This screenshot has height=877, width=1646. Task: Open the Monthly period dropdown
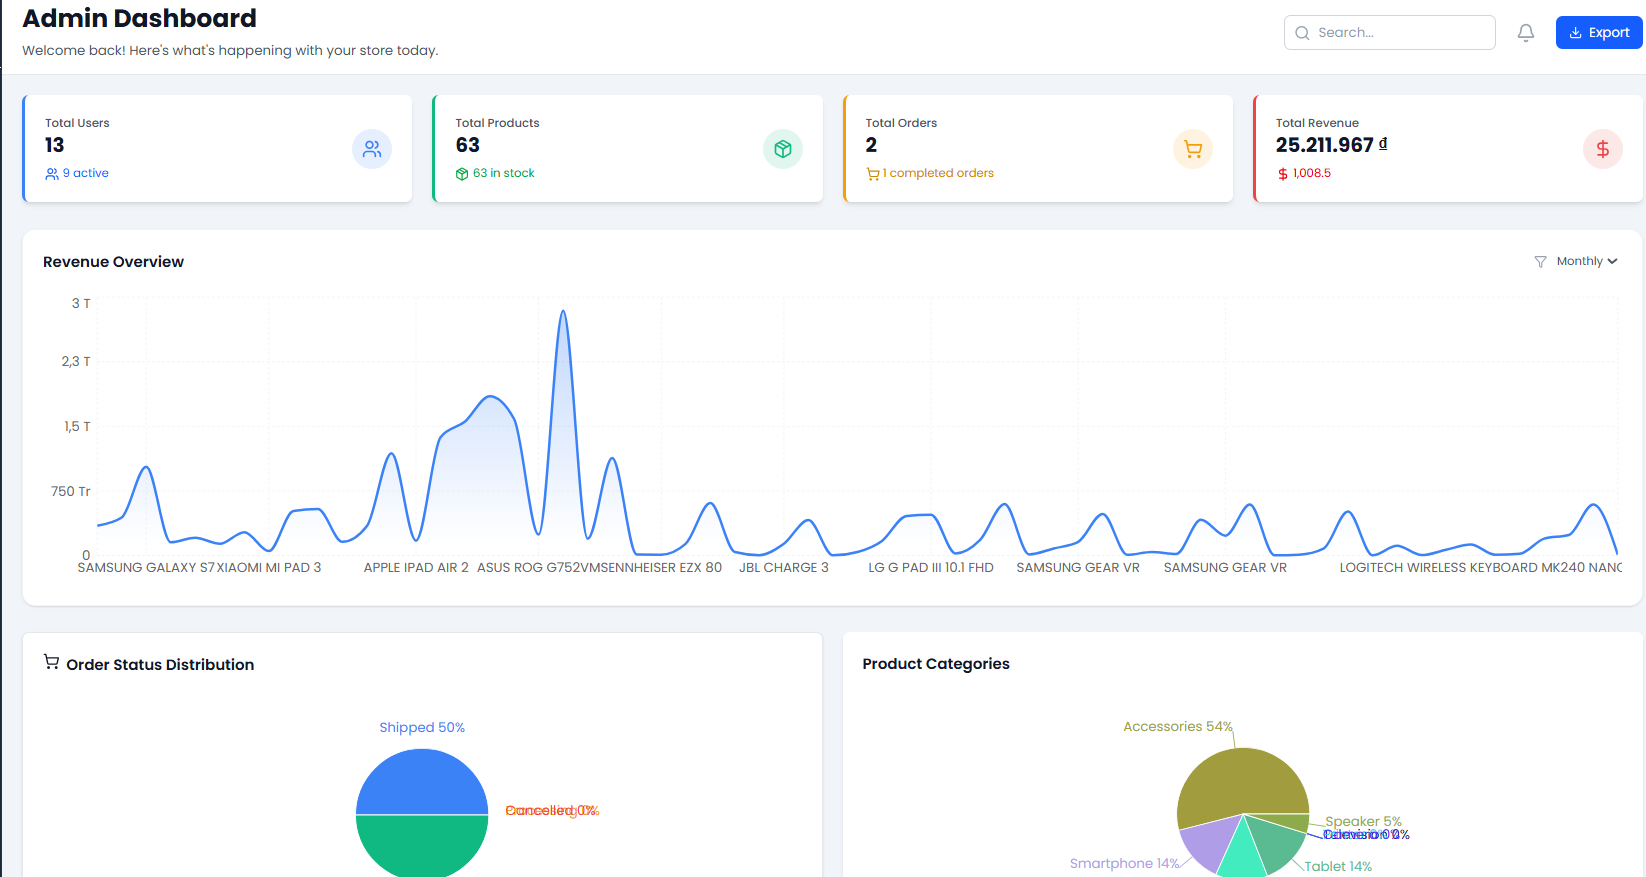click(1586, 261)
